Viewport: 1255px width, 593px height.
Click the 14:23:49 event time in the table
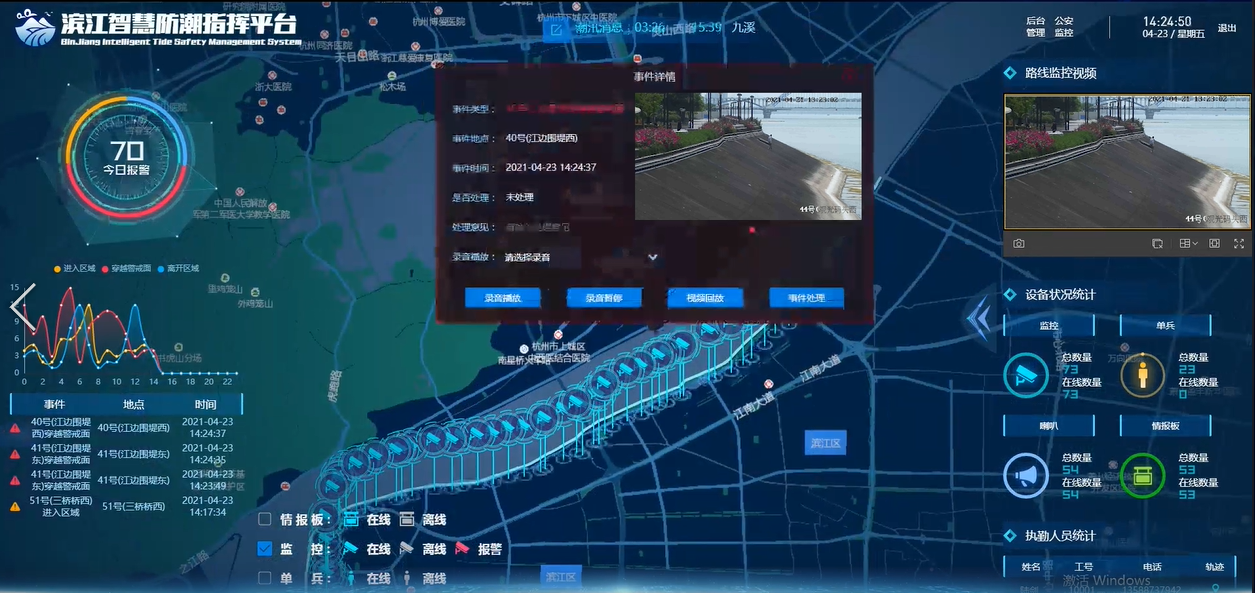click(207, 486)
